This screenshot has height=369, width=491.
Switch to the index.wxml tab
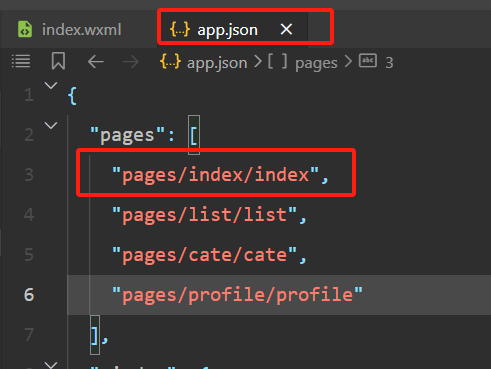coord(70,30)
